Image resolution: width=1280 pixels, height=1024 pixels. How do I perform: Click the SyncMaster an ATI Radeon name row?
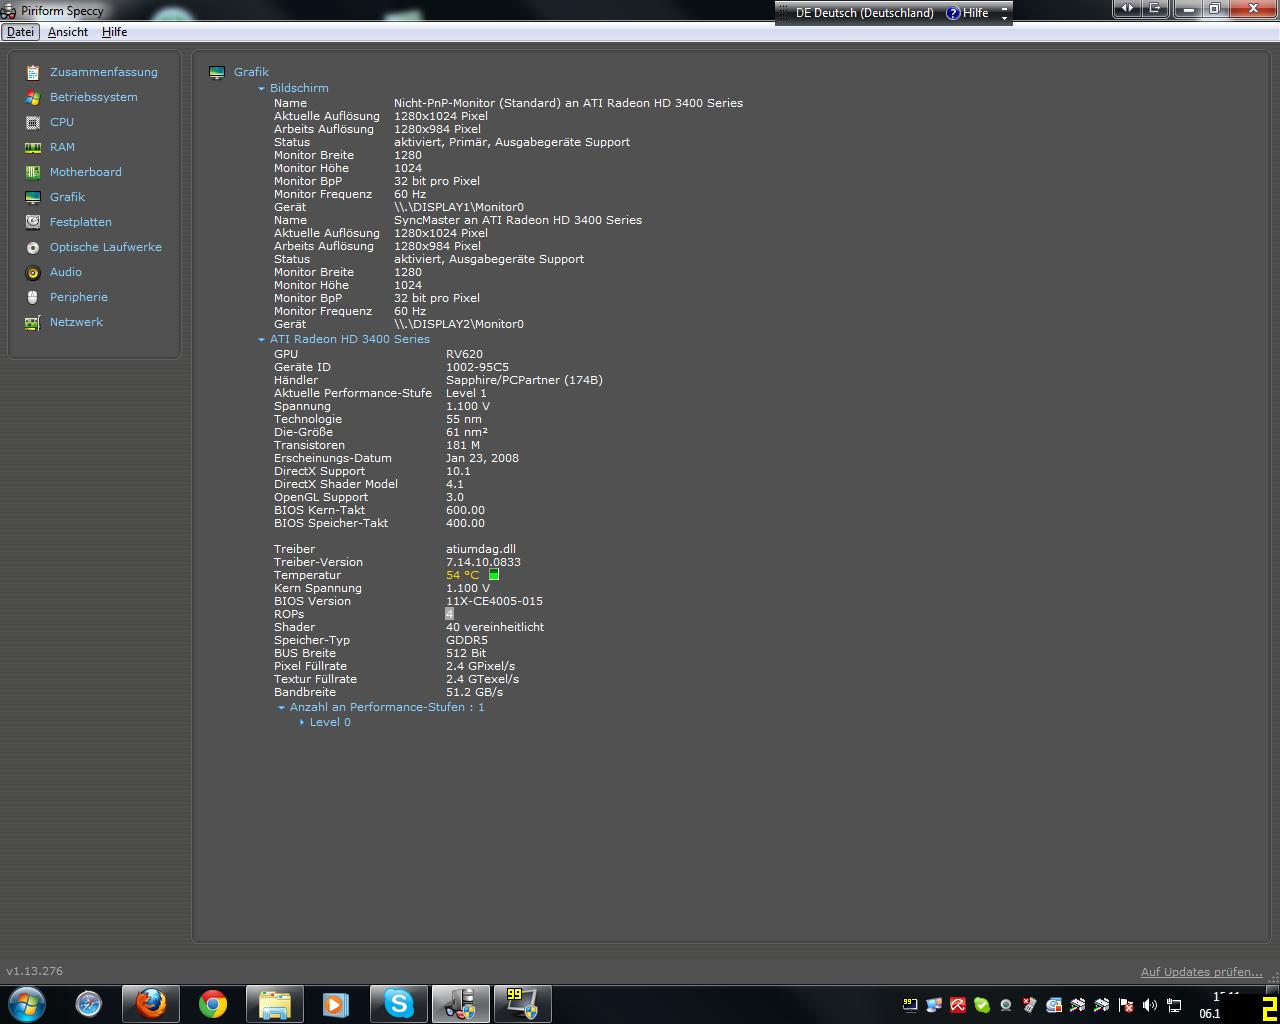tap(518, 220)
